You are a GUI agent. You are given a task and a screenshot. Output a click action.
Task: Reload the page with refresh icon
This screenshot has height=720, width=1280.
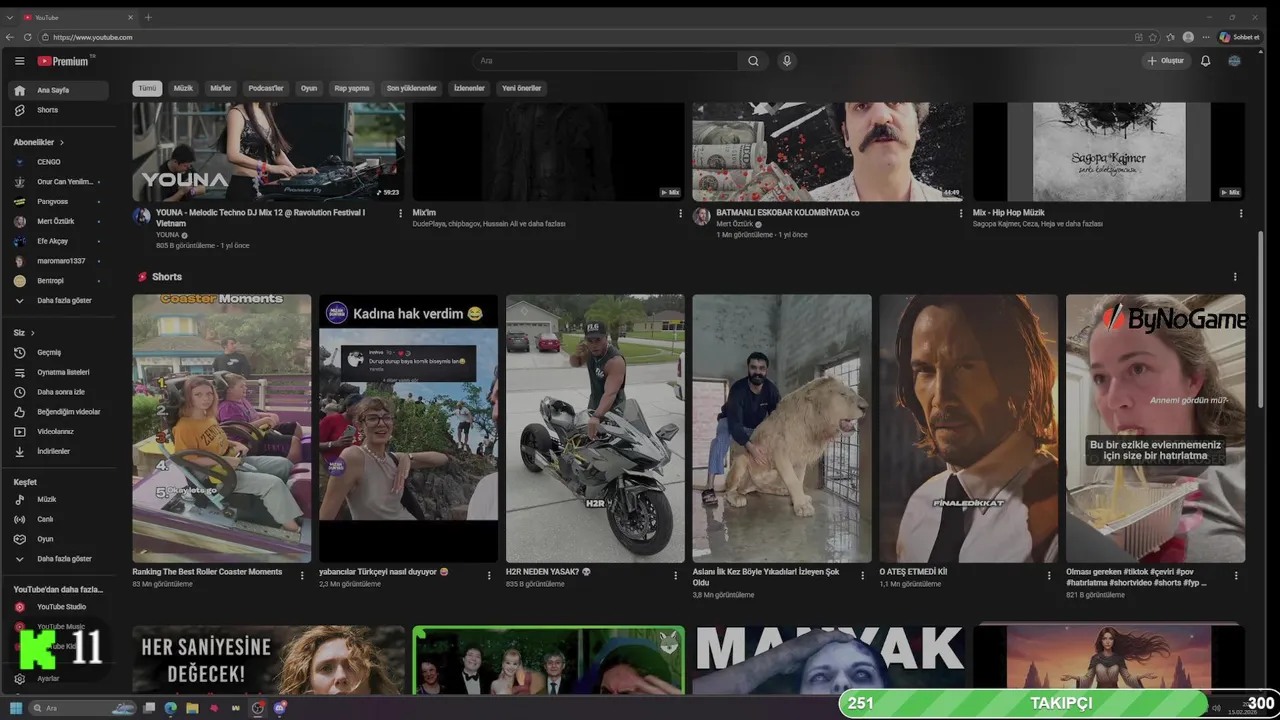point(27,37)
